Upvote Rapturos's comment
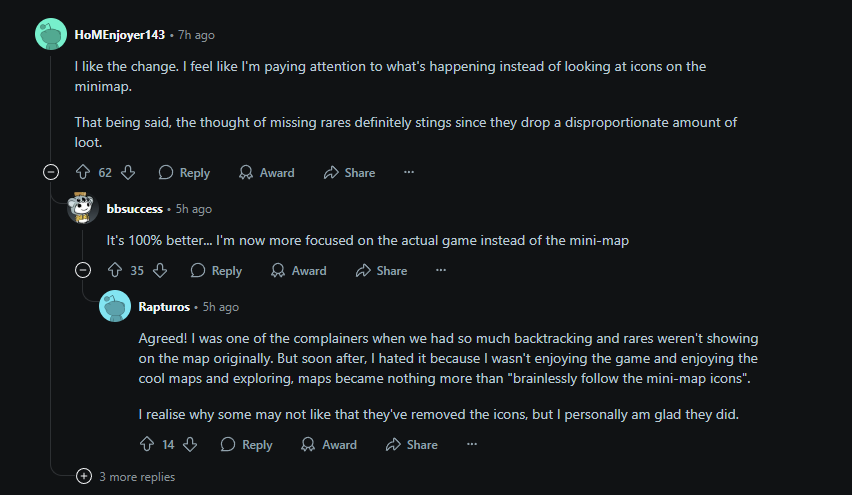 pyautogui.click(x=147, y=444)
